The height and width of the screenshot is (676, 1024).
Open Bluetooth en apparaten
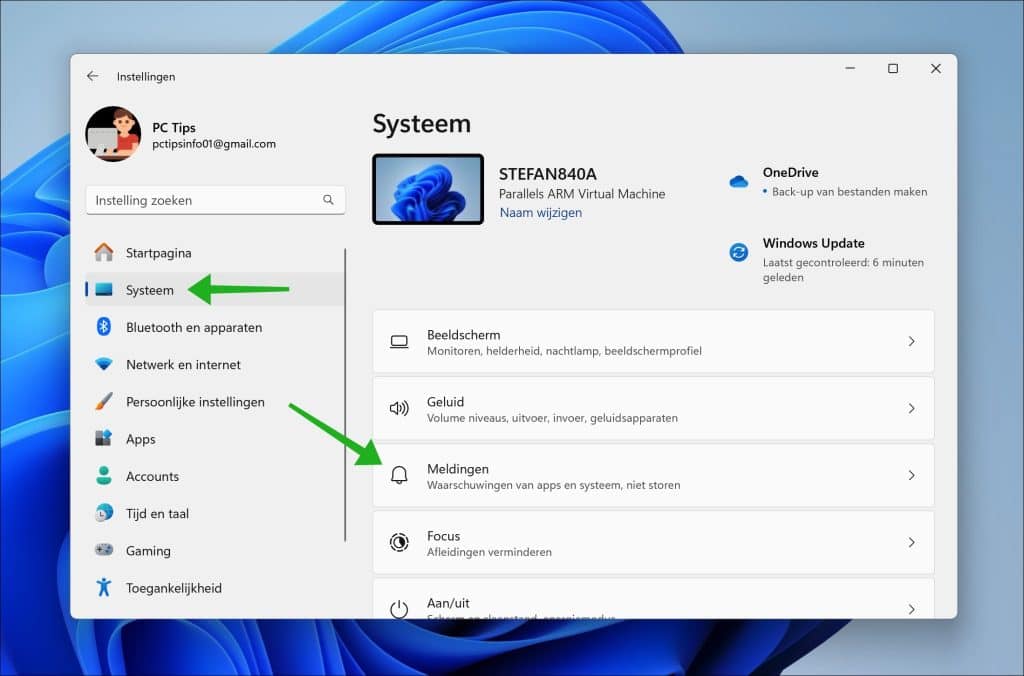(214, 327)
